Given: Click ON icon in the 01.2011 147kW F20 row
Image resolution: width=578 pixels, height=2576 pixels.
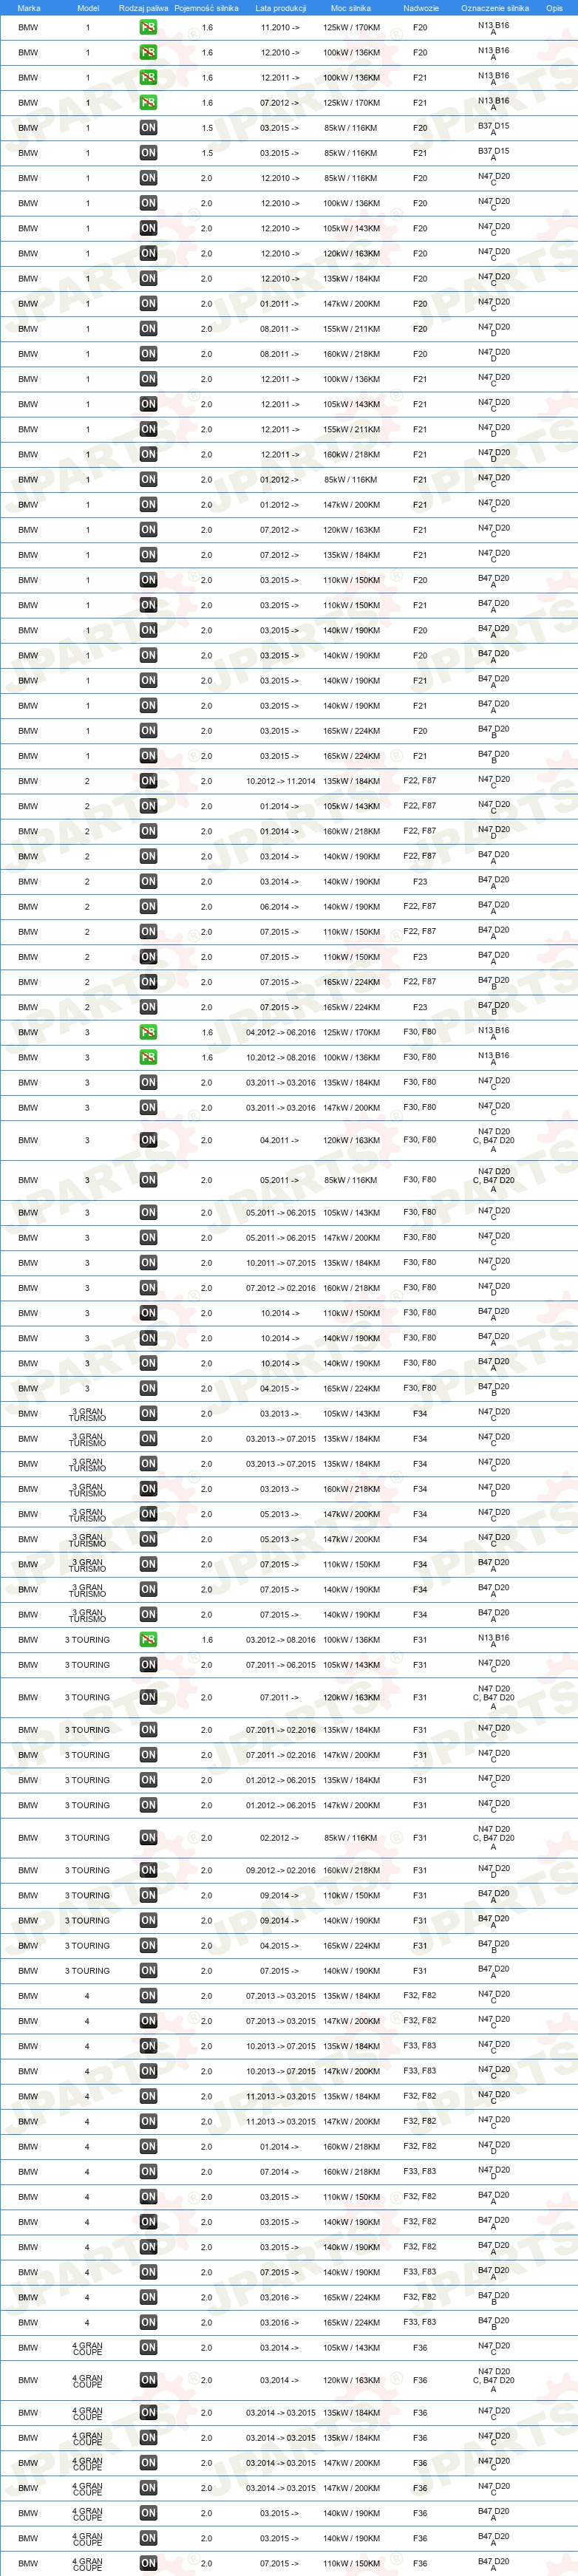Looking at the screenshot, I should tap(148, 304).
